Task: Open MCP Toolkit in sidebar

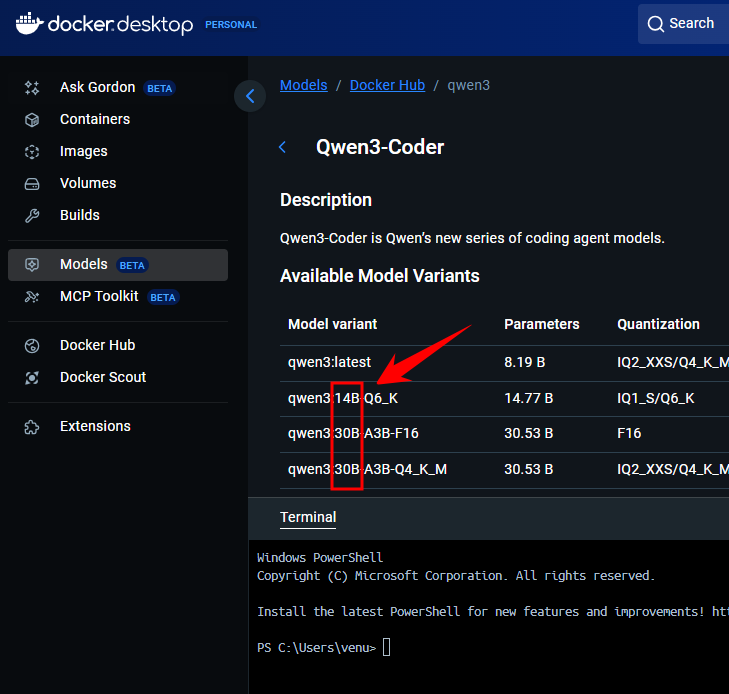Action: tap(118, 297)
